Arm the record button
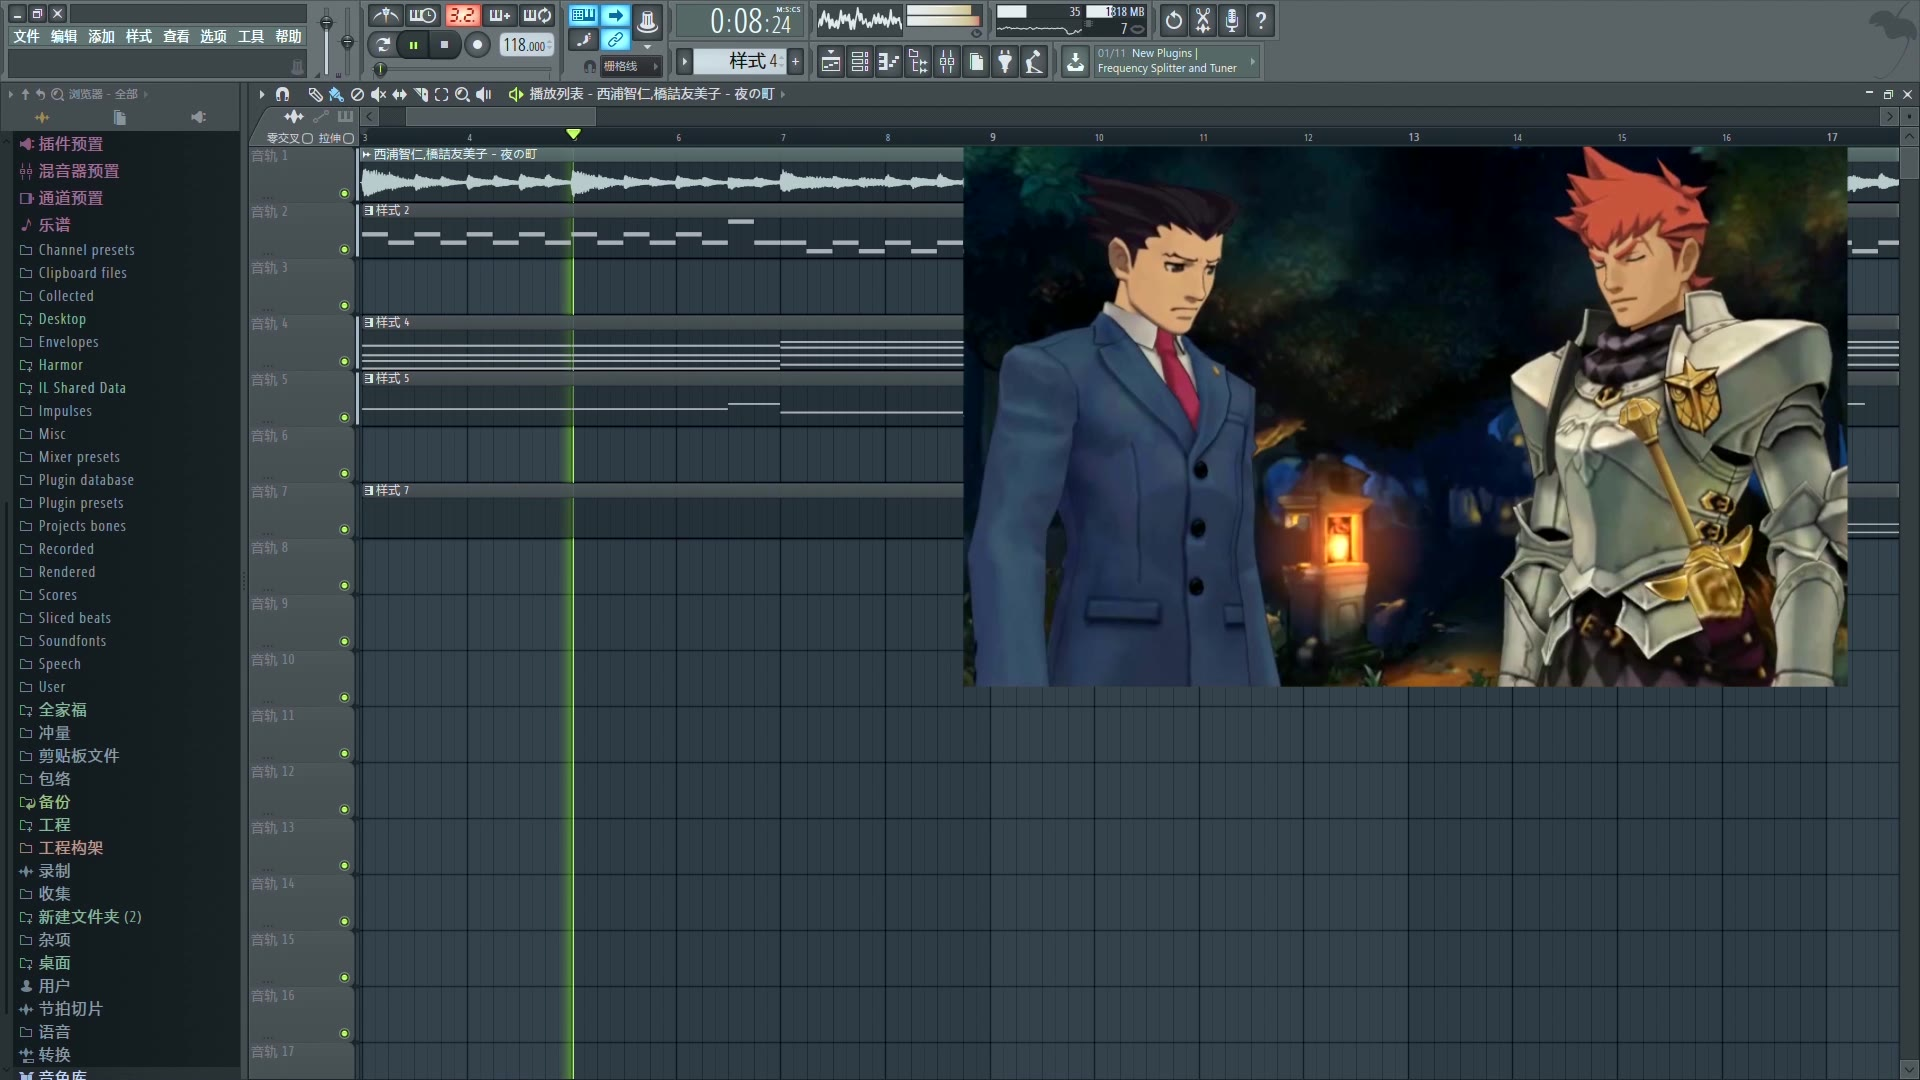The width and height of the screenshot is (1920, 1080). pyautogui.click(x=478, y=45)
